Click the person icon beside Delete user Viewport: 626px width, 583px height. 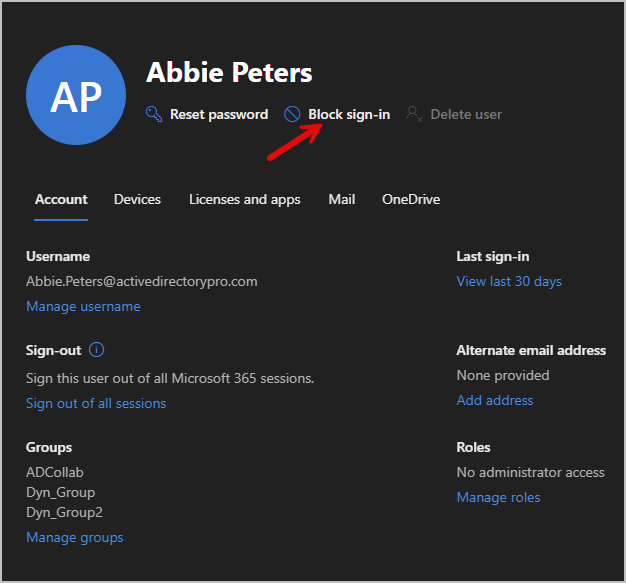pyautogui.click(x=414, y=114)
